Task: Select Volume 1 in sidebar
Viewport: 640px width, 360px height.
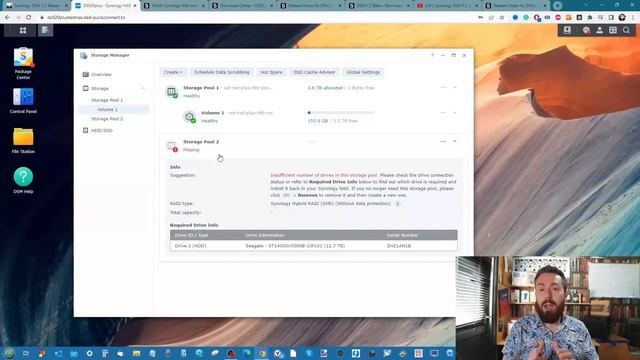Action: [107, 109]
